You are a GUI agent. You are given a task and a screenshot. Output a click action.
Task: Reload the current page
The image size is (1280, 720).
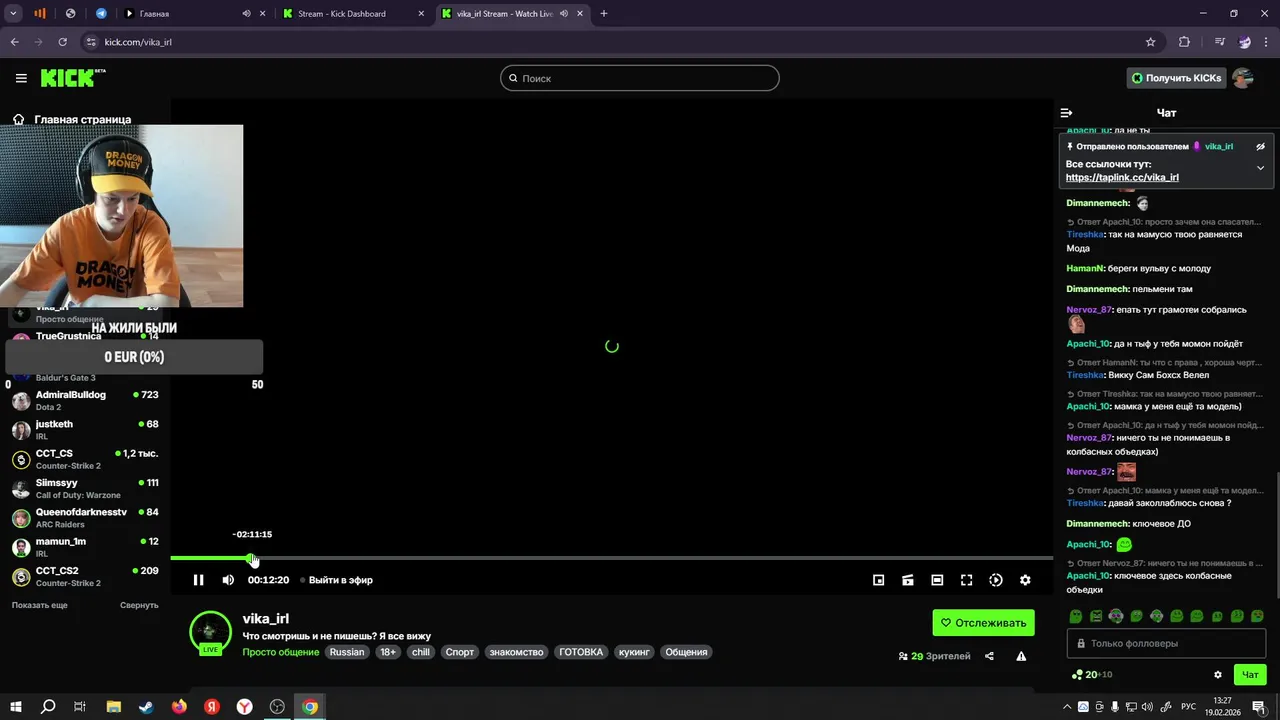point(63,42)
